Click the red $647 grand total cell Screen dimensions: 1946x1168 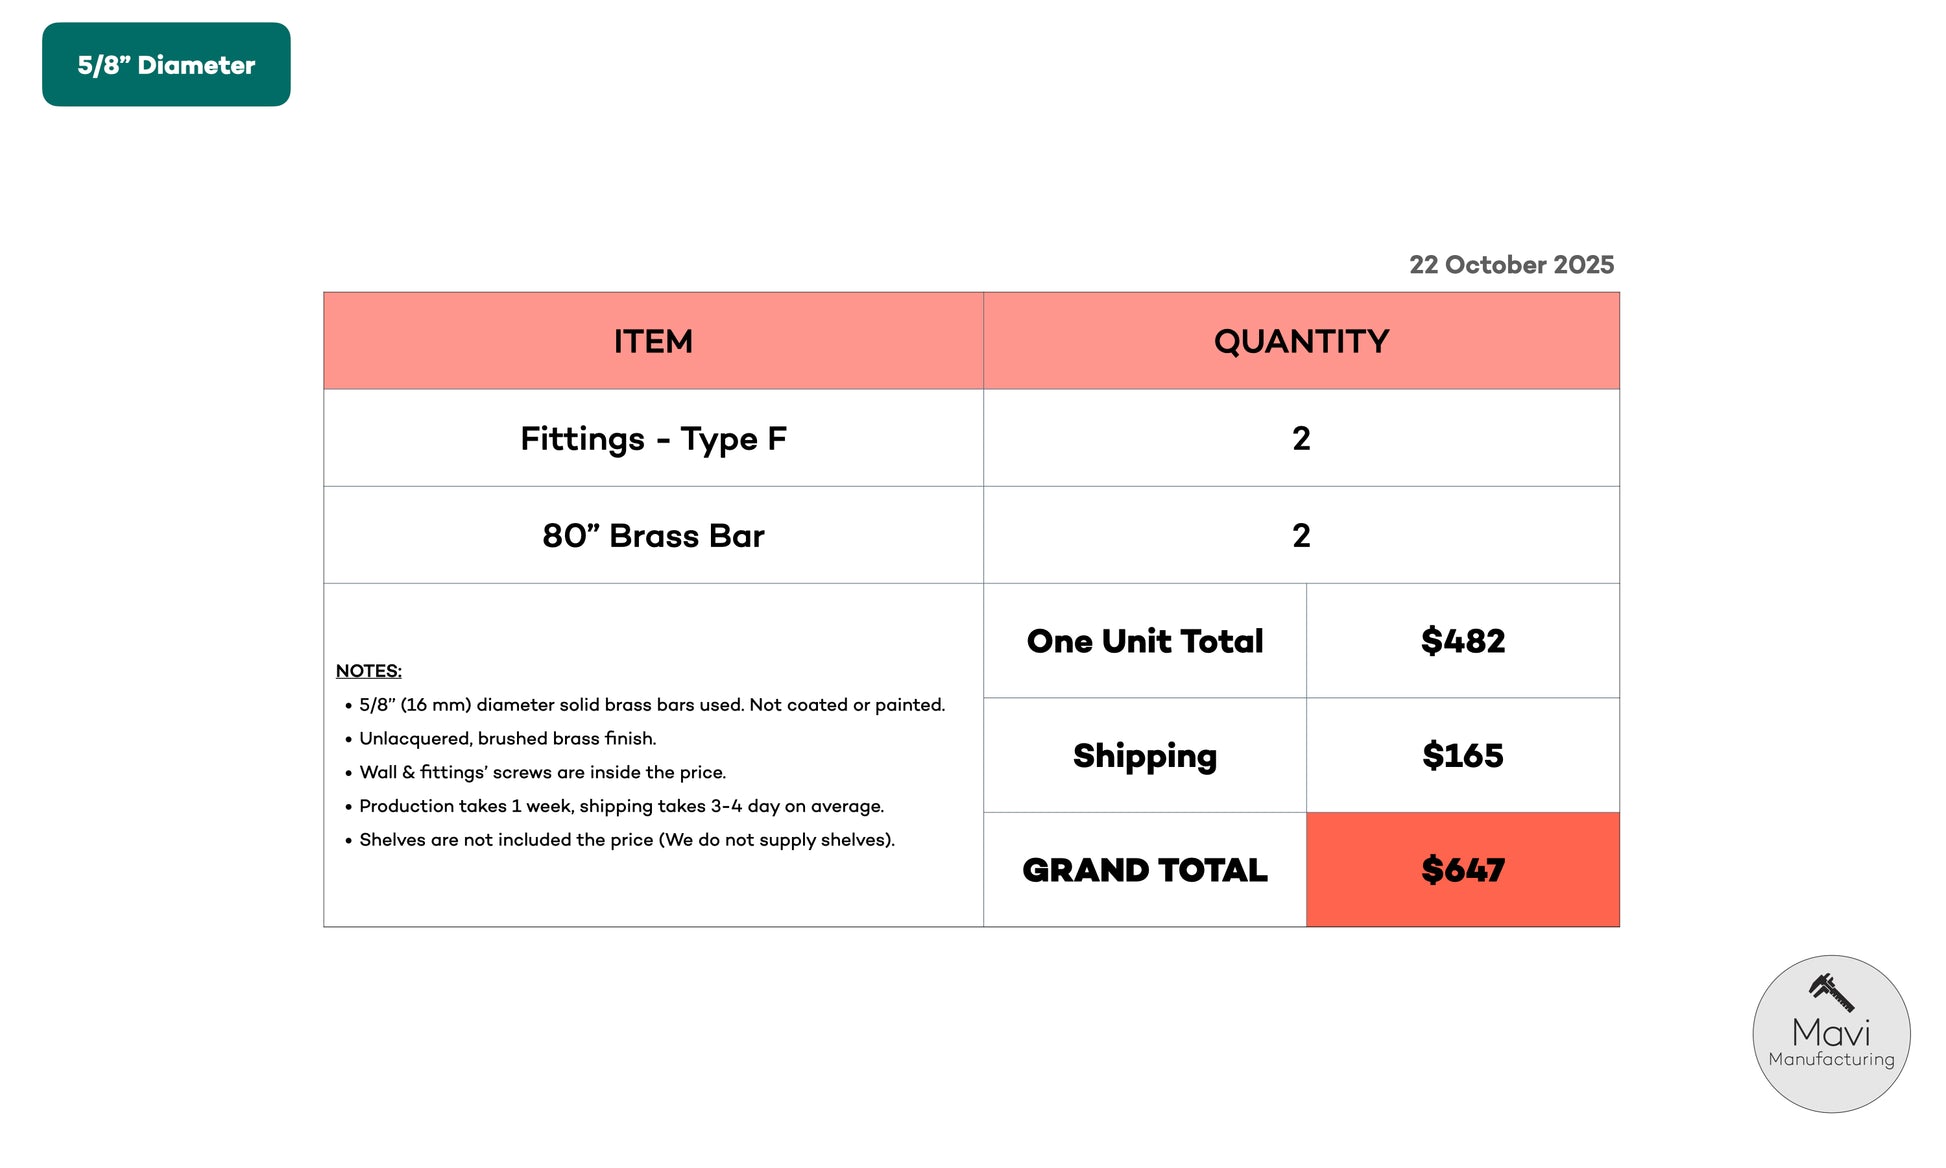[1463, 870]
